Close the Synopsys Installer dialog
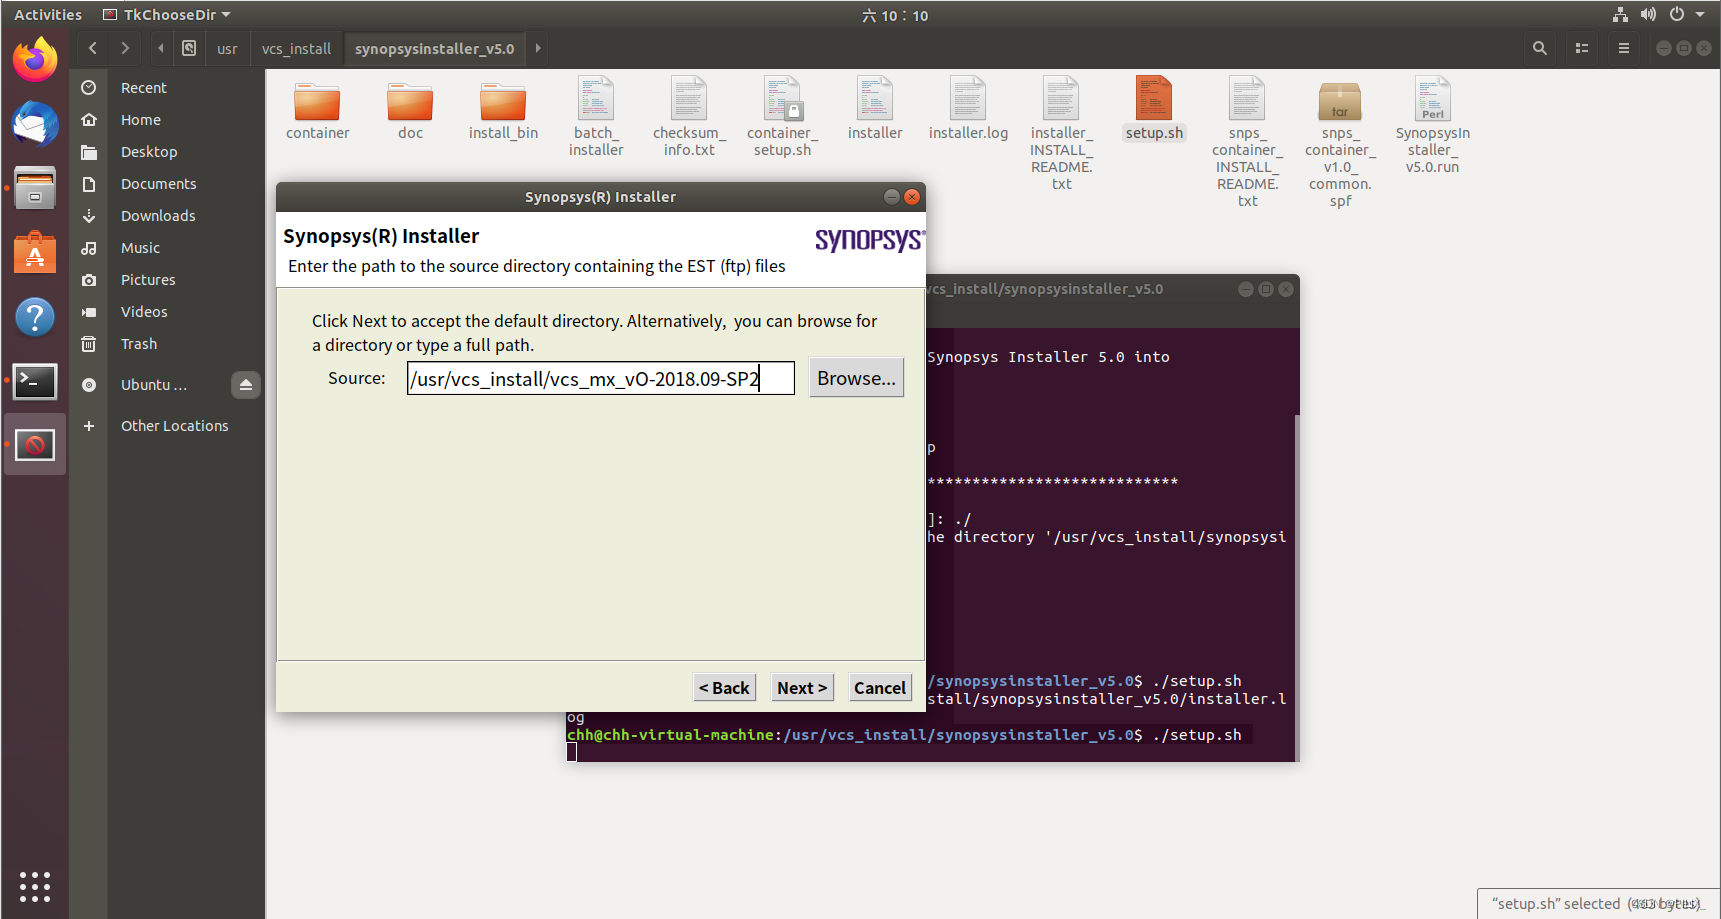Screen dimensions: 1721x919 pos(912,197)
